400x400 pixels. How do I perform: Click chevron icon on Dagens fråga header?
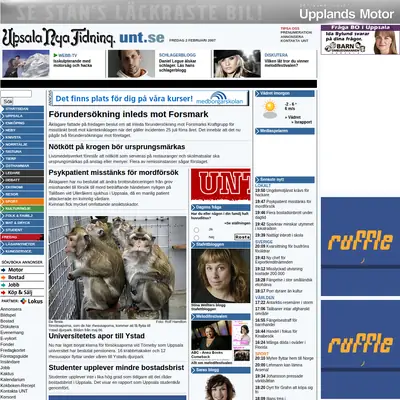point(194,207)
